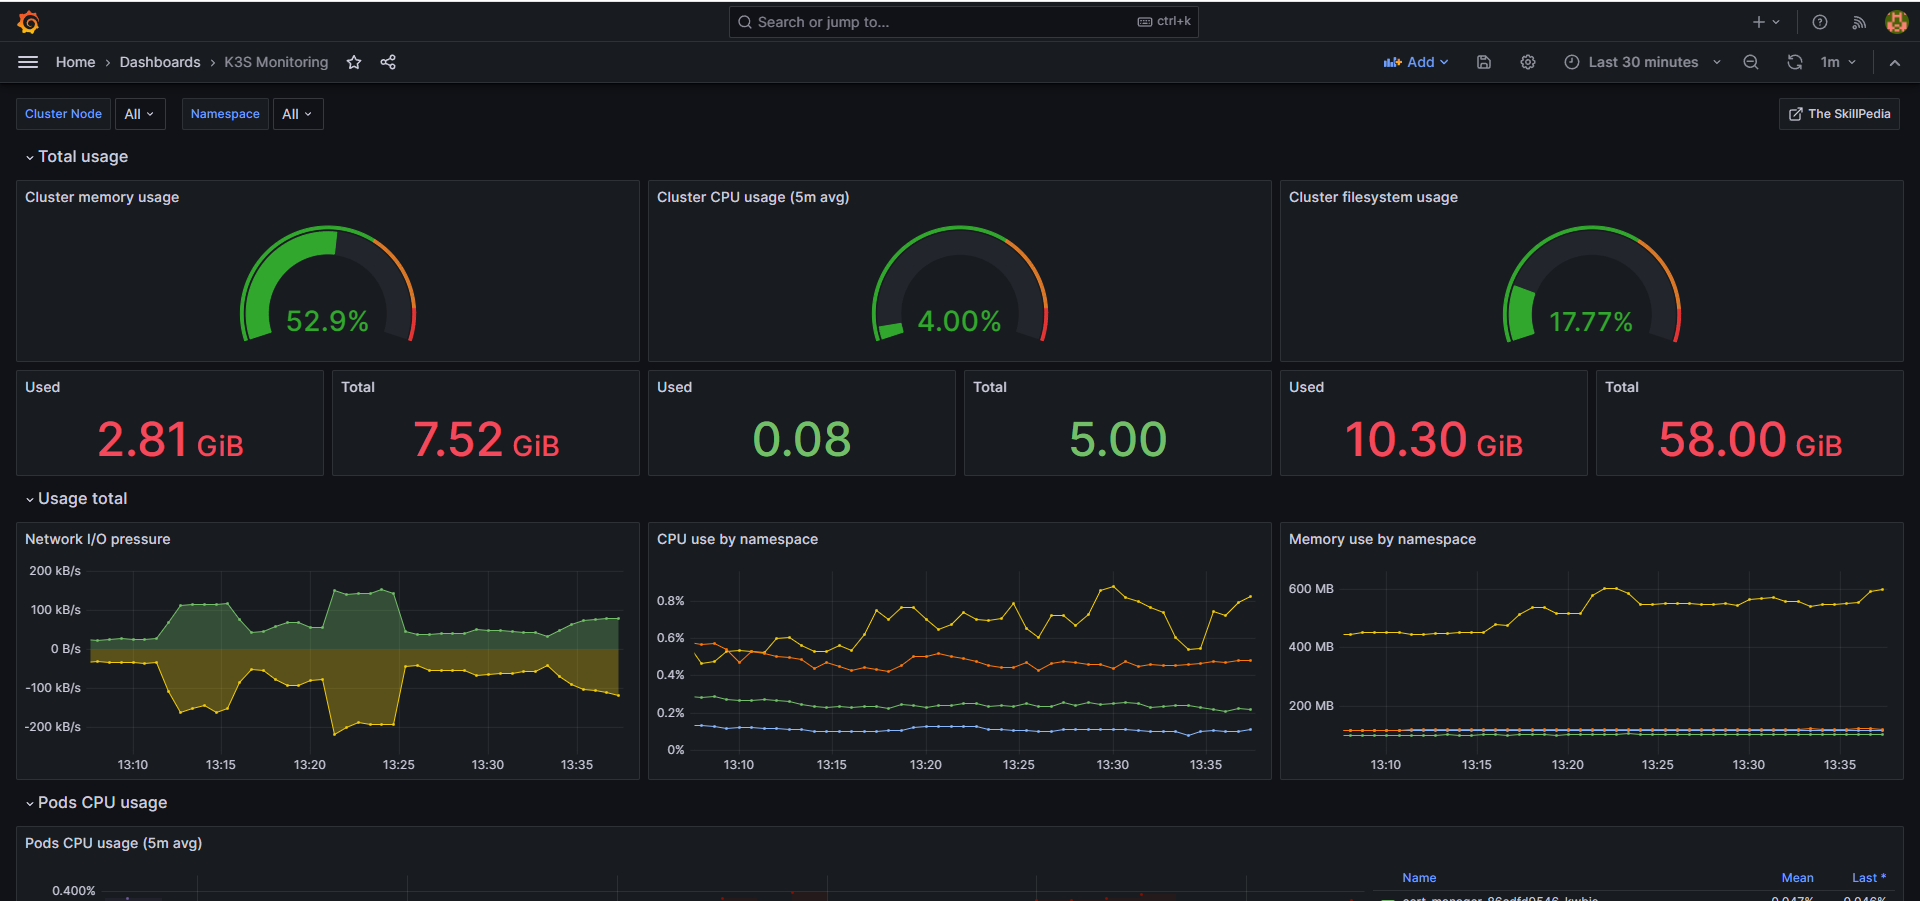The height and width of the screenshot is (901, 1920).
Task: Collapse the Total usage row
Action: point(30,157)
